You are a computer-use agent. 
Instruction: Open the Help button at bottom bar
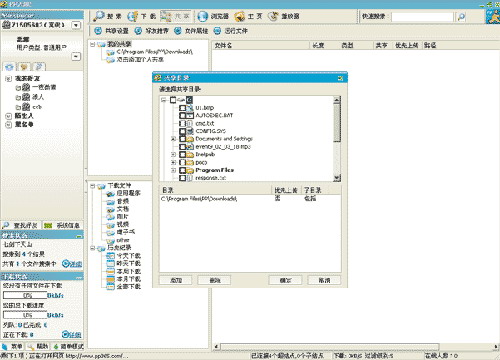point(38,346)
